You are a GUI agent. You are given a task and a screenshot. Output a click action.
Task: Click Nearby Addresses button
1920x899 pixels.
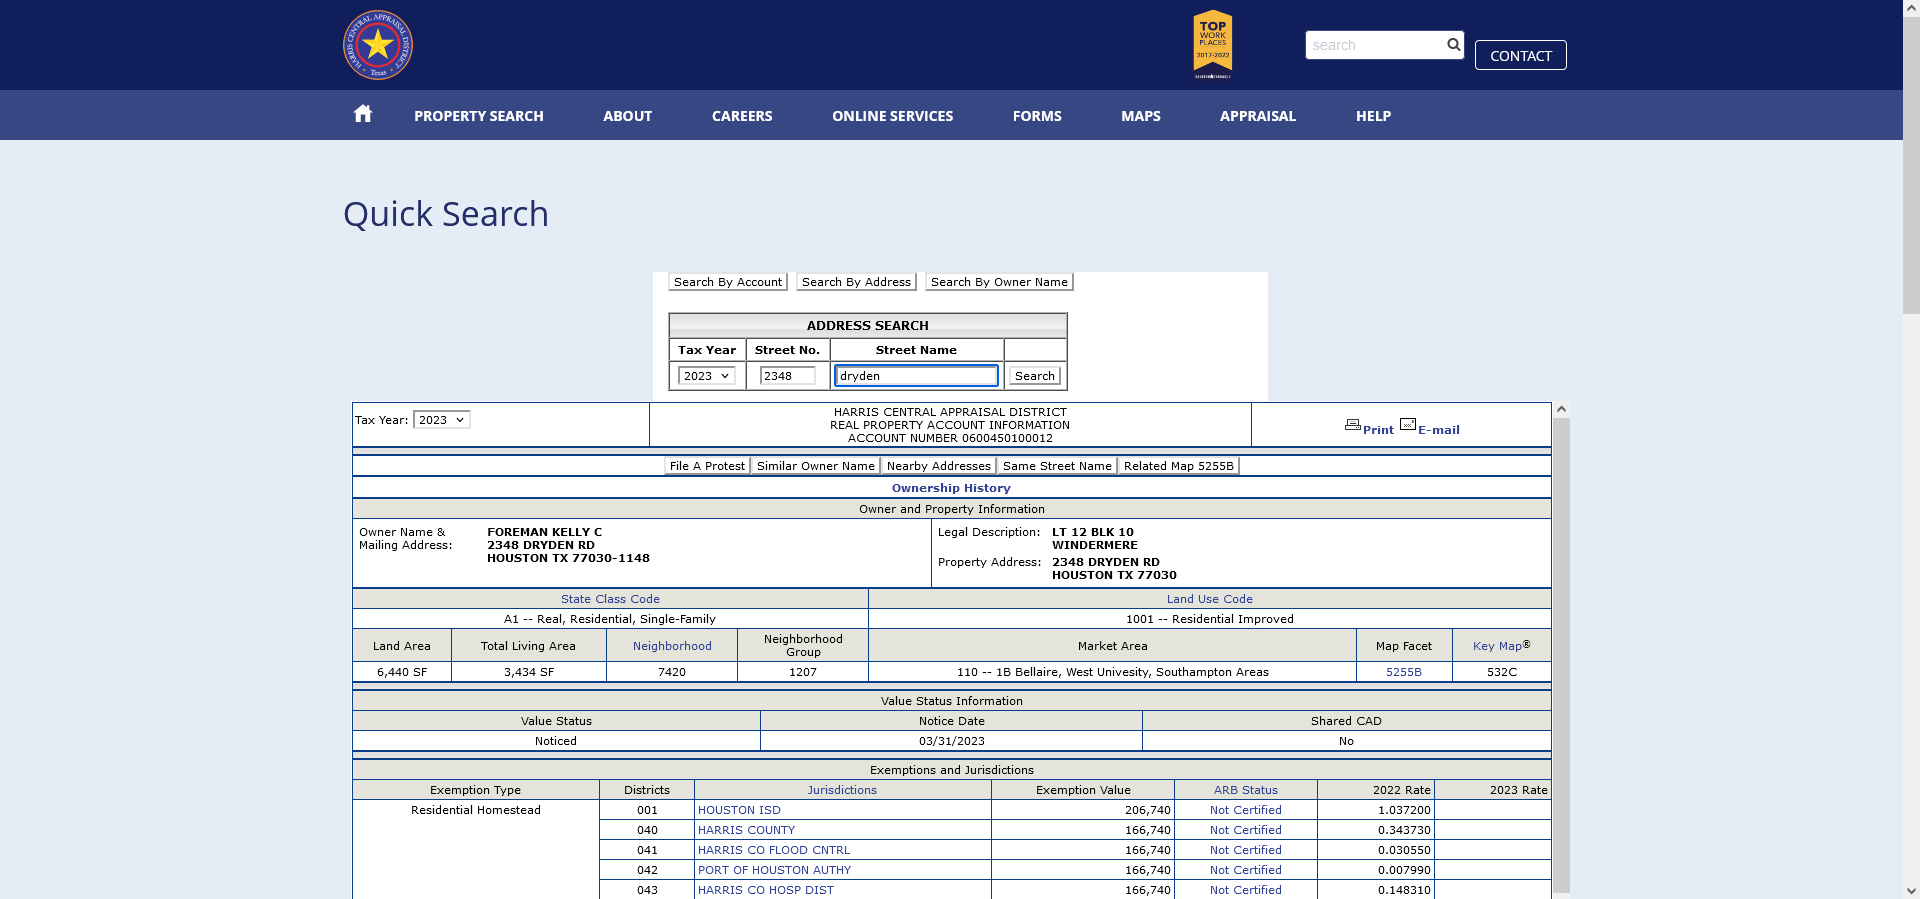tap(939, 466)
